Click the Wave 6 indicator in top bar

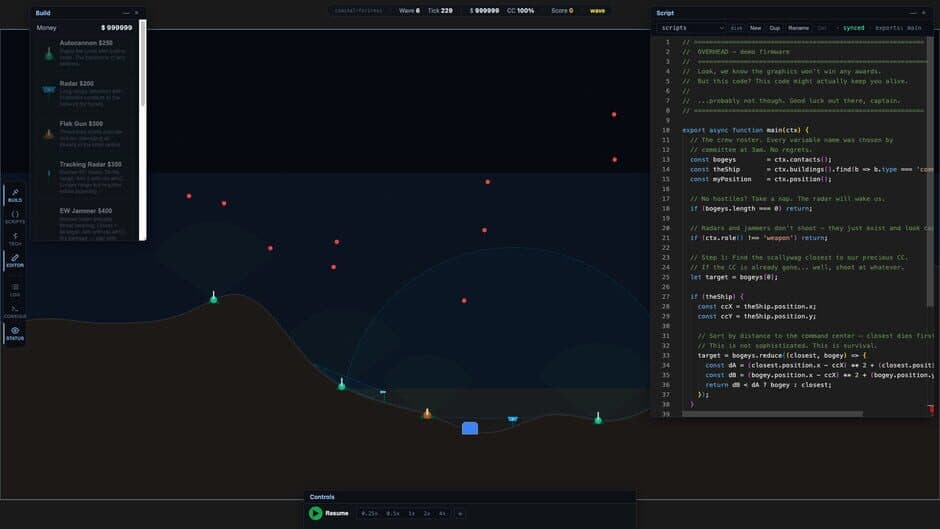pos(409,11)
